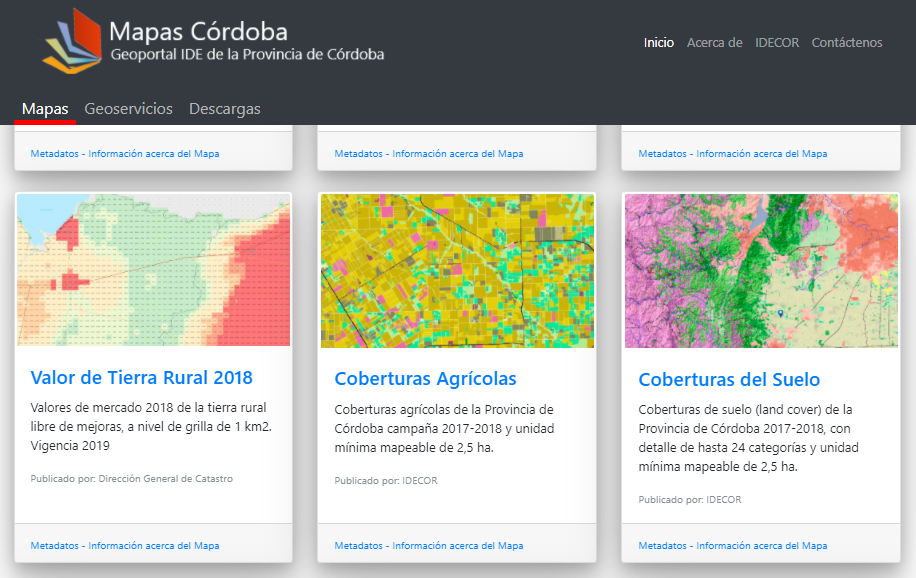Click 'Publicado por: Dirección General de Catastro' text

coord(131,479)
